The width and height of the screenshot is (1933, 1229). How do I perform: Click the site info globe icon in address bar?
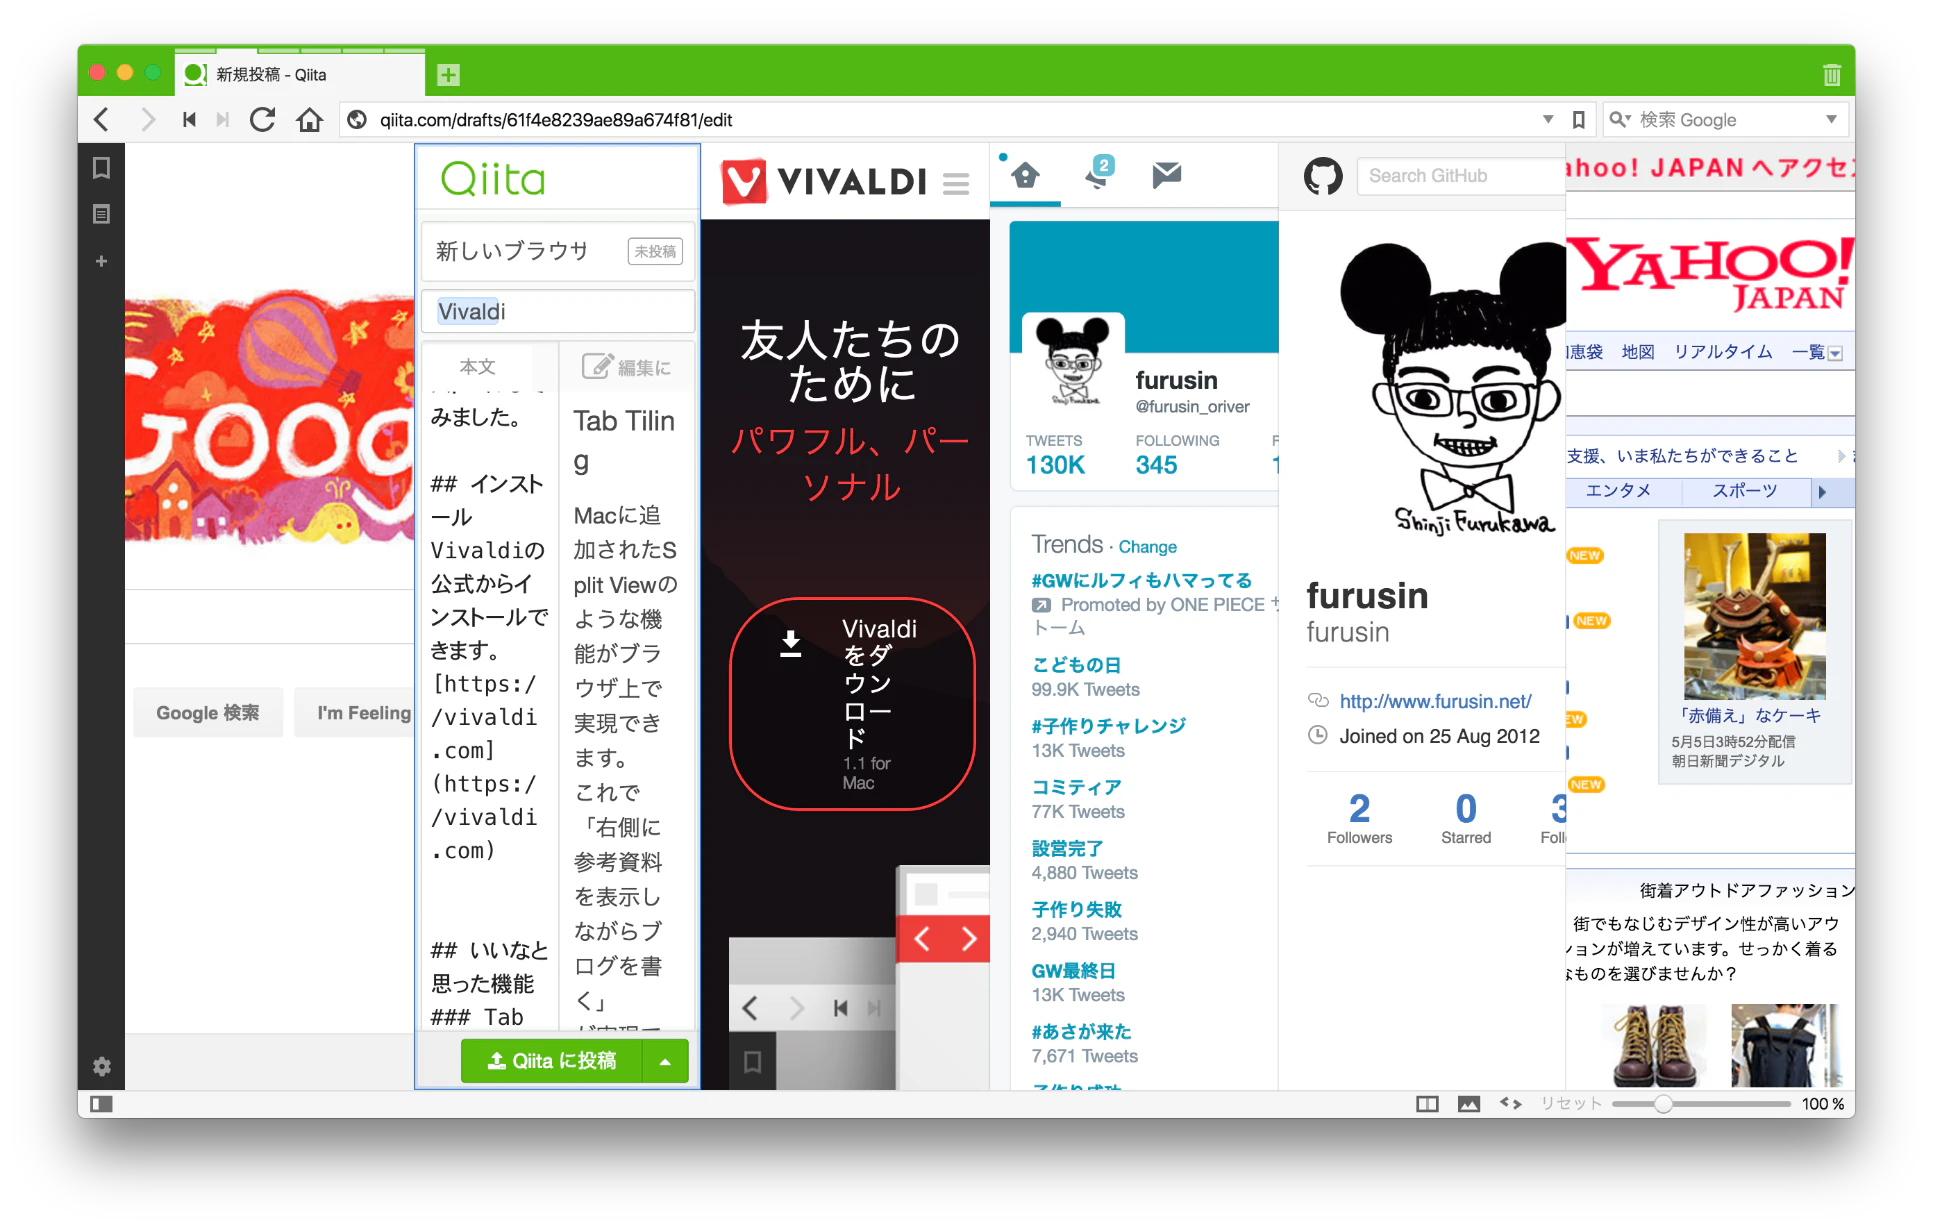[357, 120]
